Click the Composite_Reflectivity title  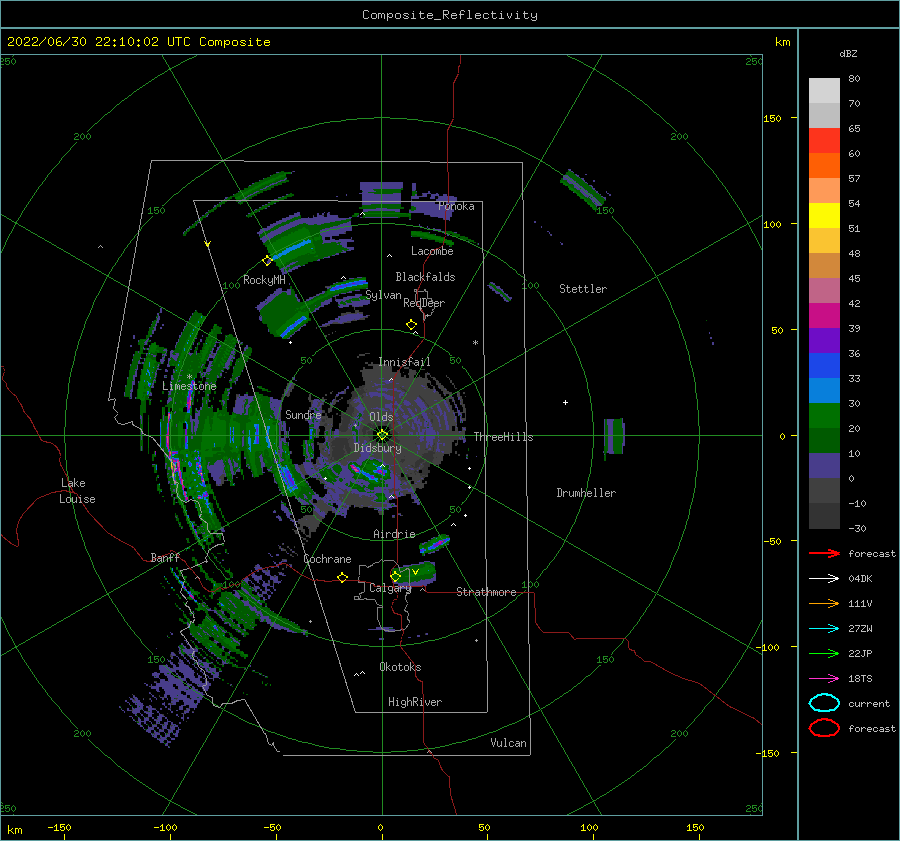[450, 15]
